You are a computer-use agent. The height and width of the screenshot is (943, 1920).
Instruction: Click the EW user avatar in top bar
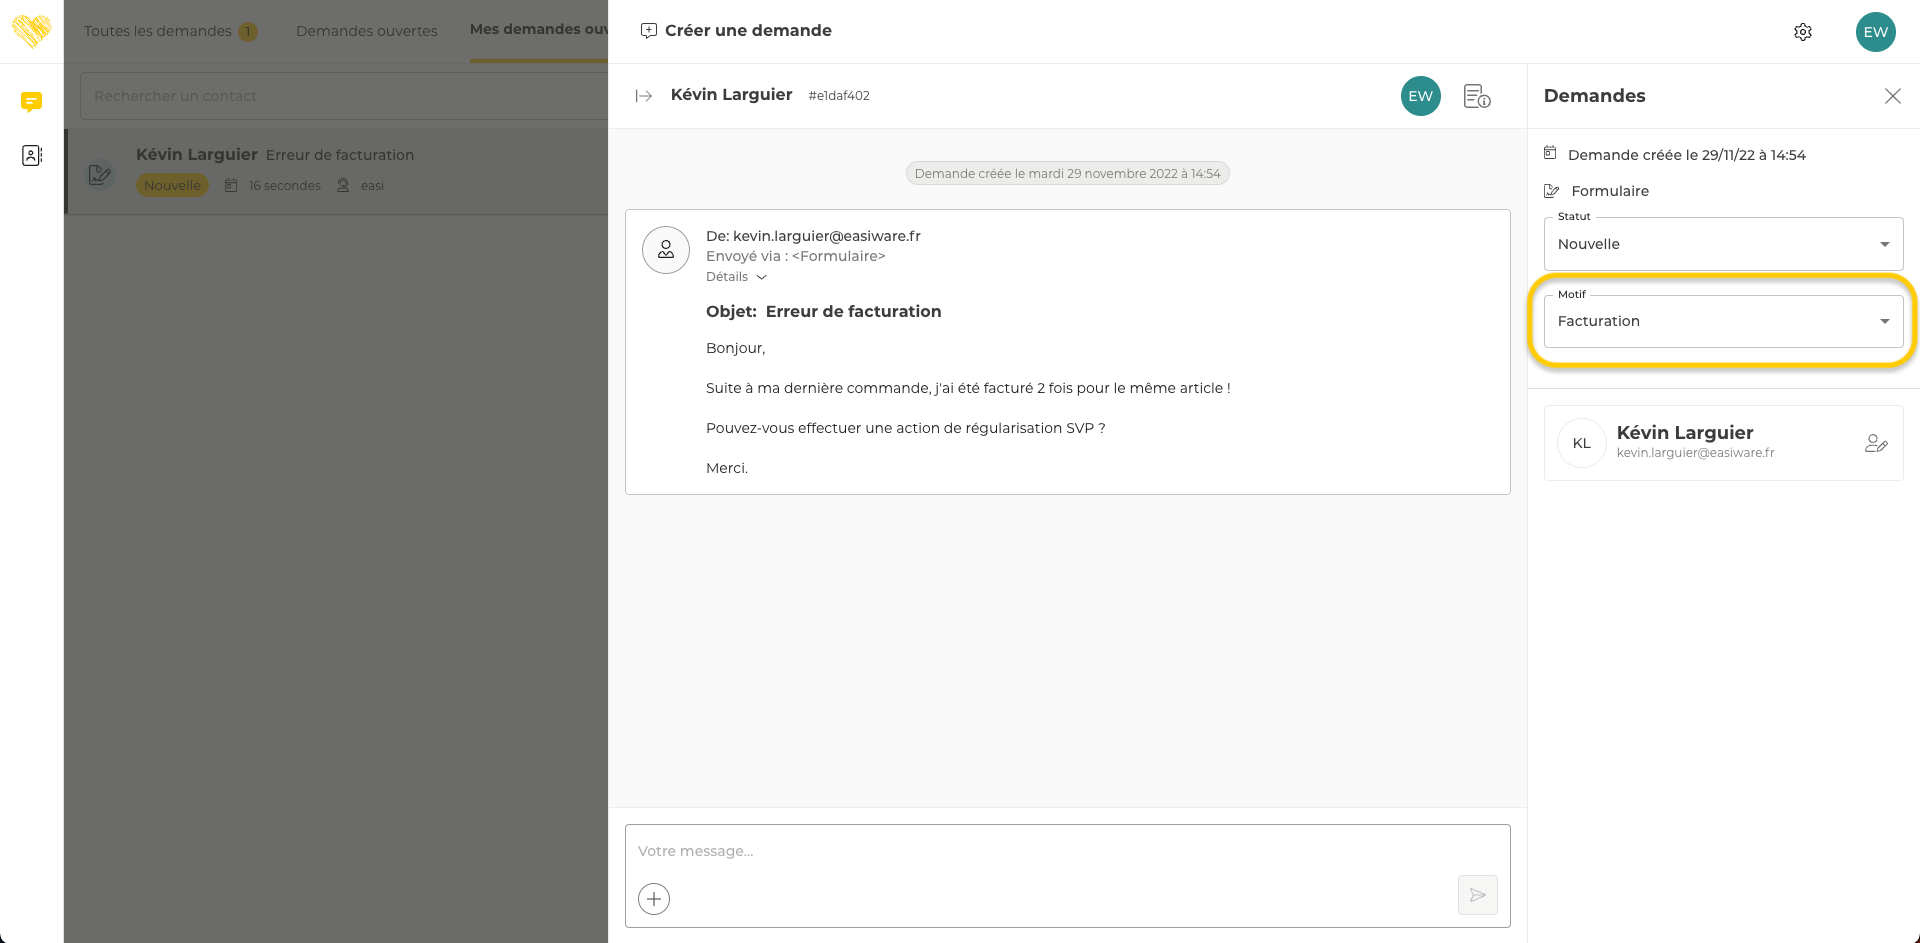pos(1875,32)
